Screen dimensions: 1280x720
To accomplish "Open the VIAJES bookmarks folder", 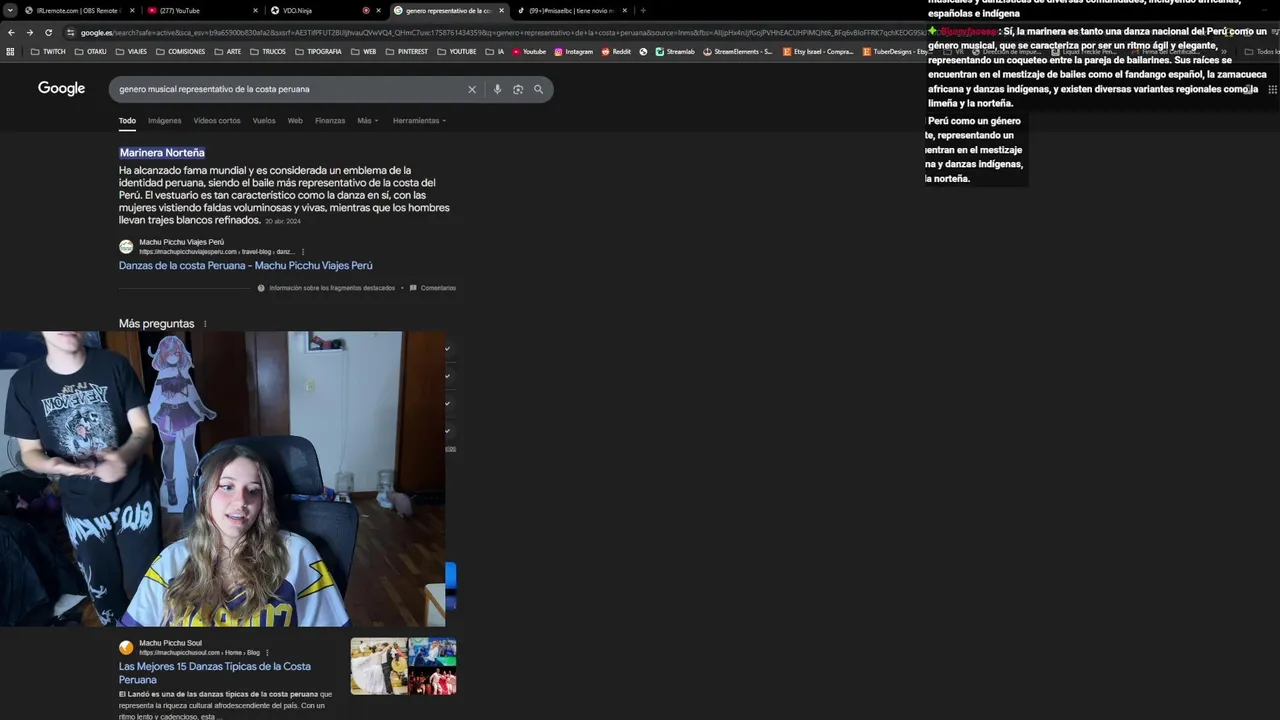I will click(131, 51).
